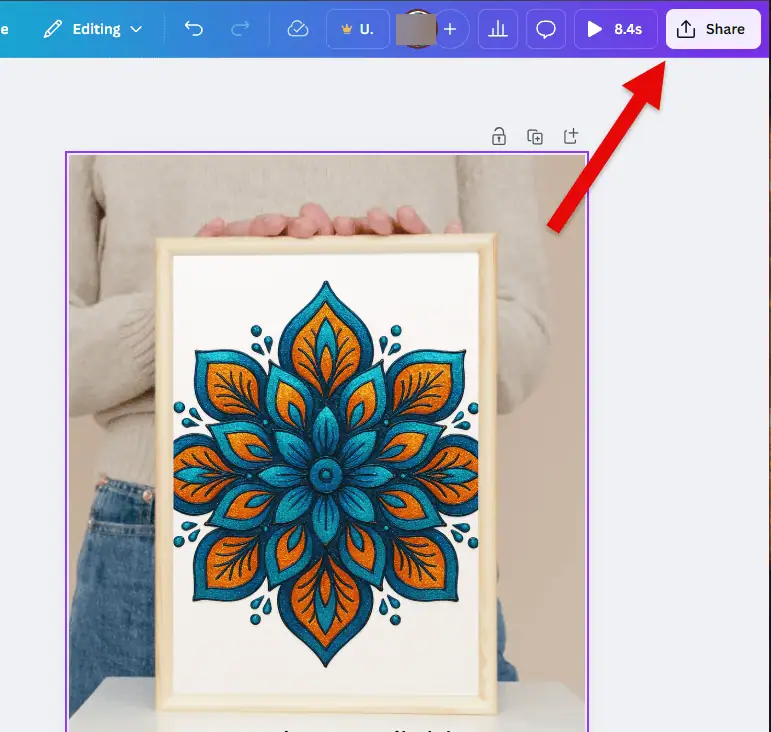The image size is (771, 732).
Task: Open the user profile avatar
Action: [x=417, y=29]
